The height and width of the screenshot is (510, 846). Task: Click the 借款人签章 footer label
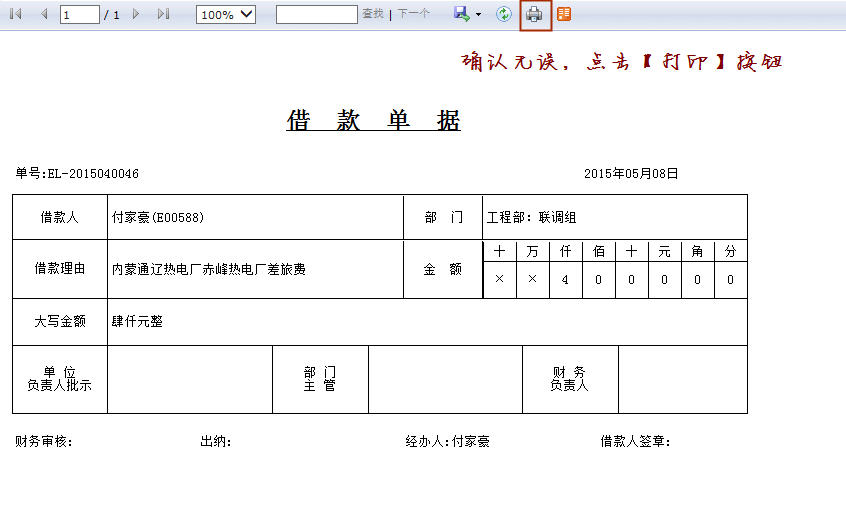636,441
